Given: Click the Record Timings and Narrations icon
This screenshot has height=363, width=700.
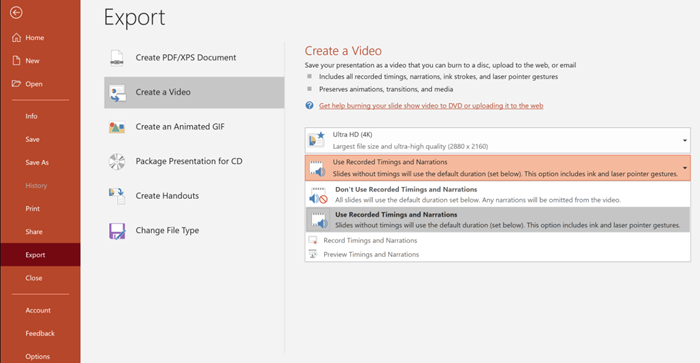Looking at the screenshot, I should pos(313,240).
